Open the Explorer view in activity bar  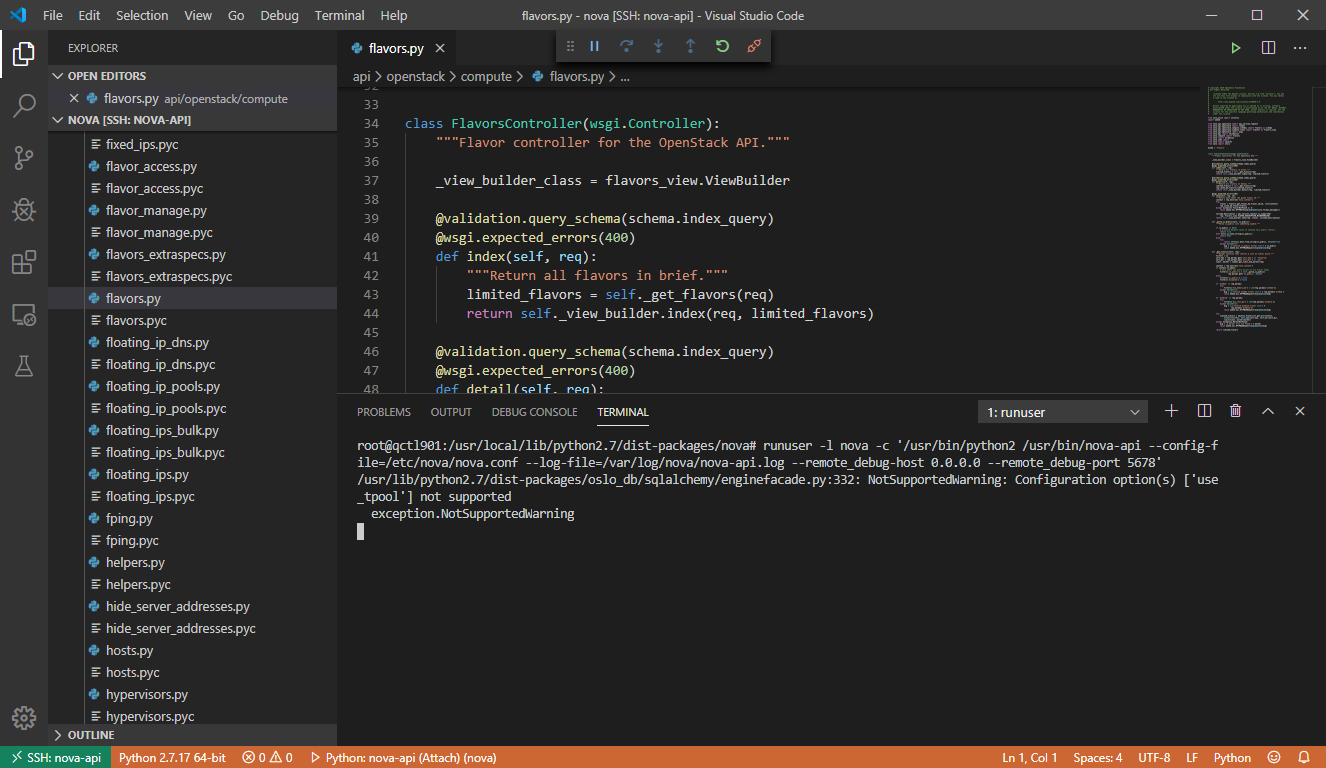[24, 54]
